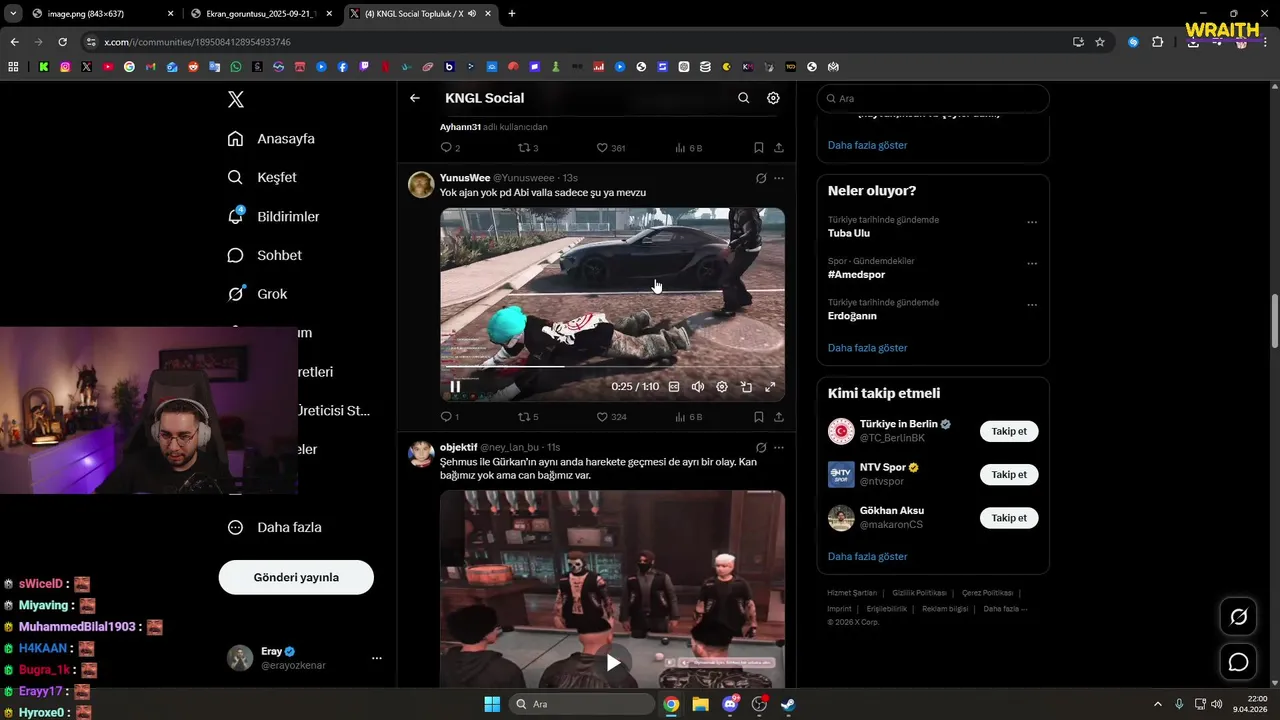Open the floating Grok button
The image size is (1280, 720).
tap(1238, 617)
